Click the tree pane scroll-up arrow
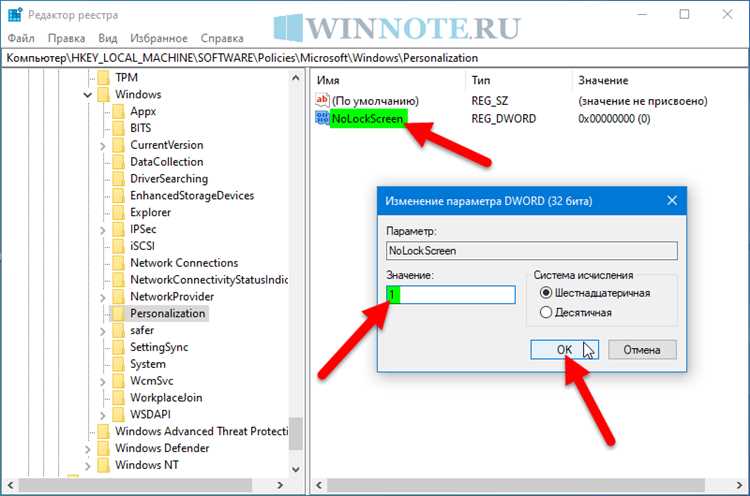The image size is (750, 496). (296, 77)
